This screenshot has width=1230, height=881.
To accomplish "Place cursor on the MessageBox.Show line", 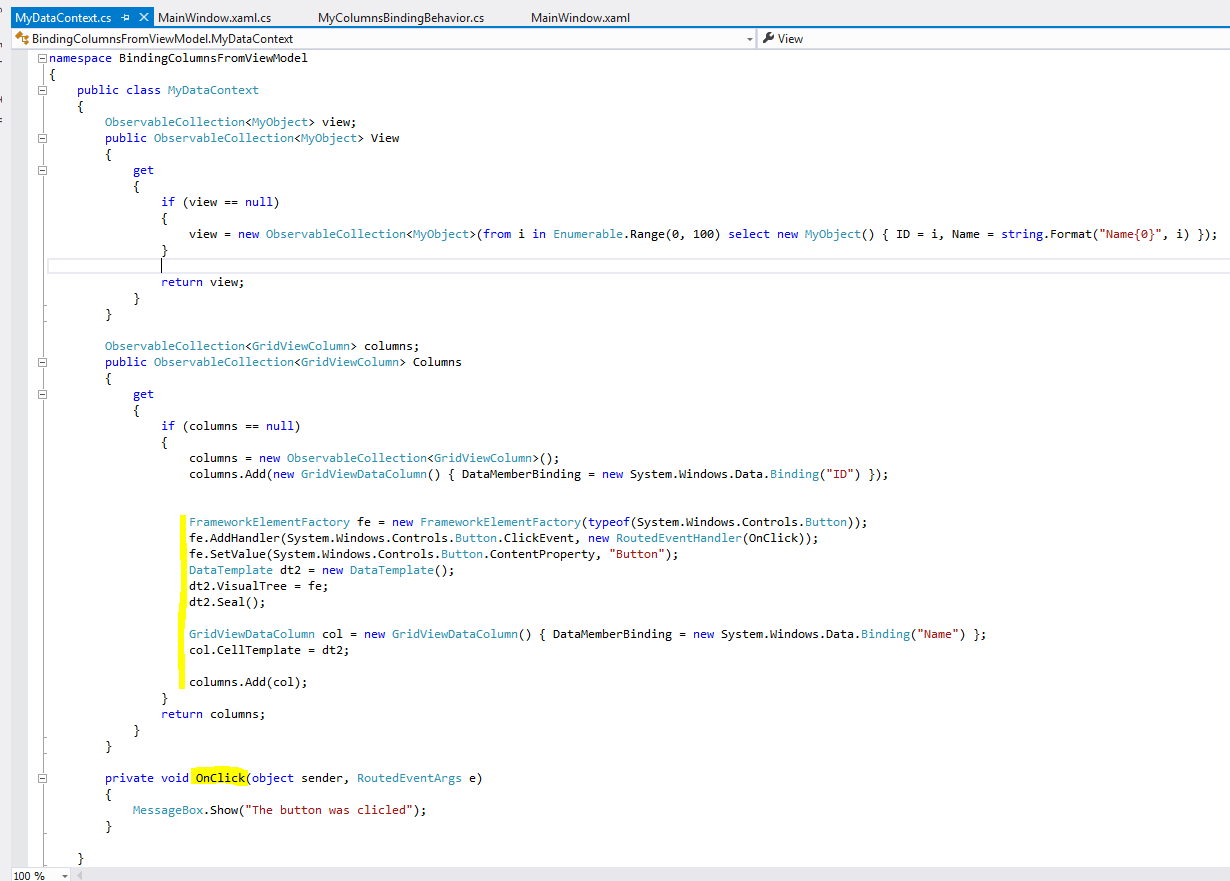I will (279, 810).
